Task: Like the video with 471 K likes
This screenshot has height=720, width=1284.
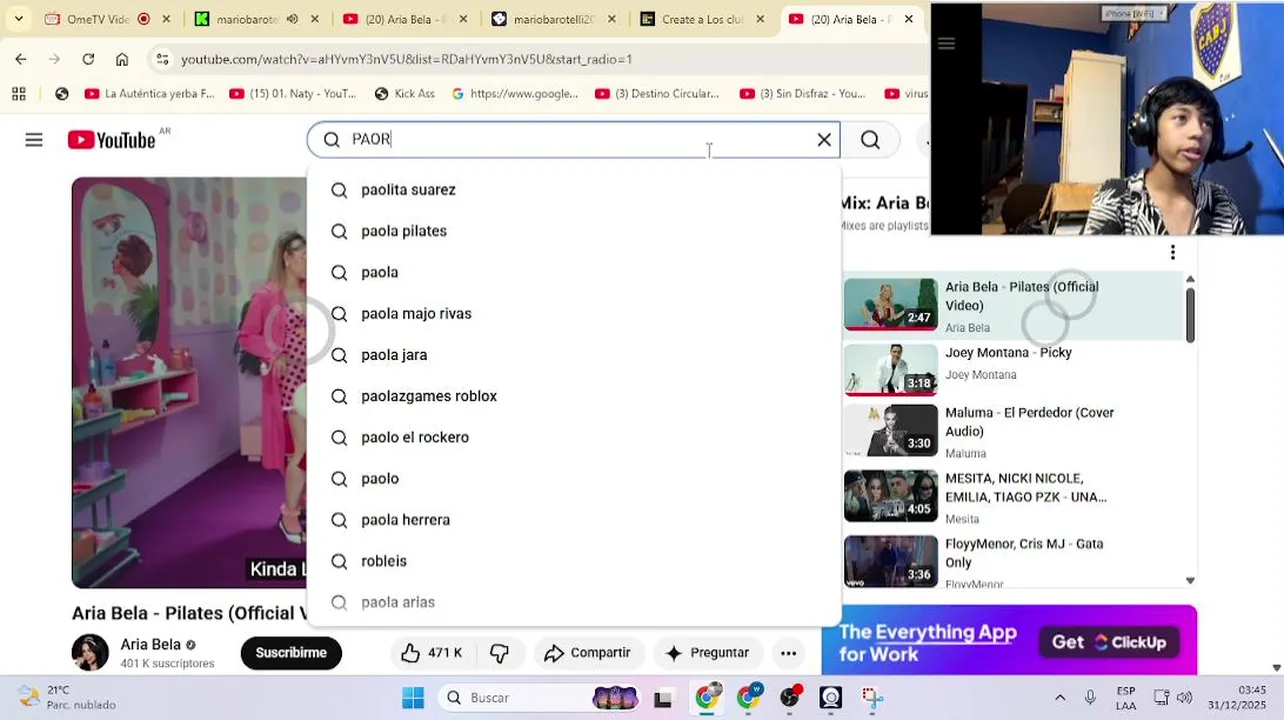Action: (x=432, y=653)
